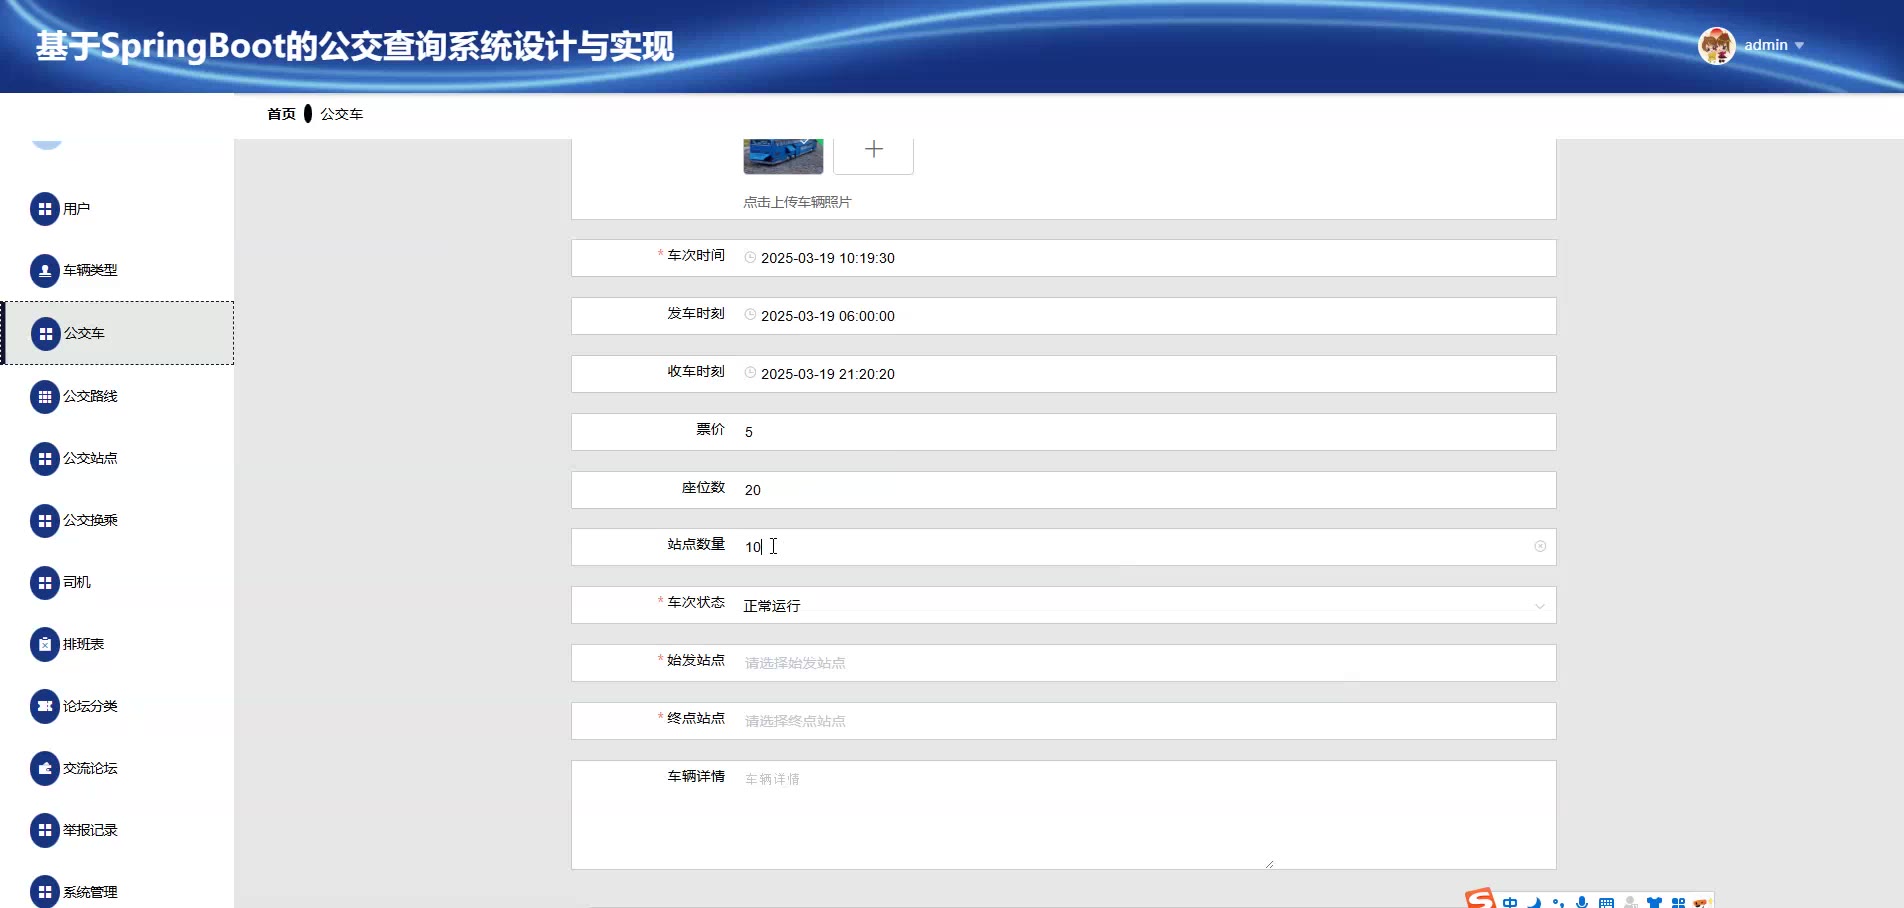Click the 站点数量 input showing 10
Viewport: 1904px width, 908px height.
tap(1063, 547)
